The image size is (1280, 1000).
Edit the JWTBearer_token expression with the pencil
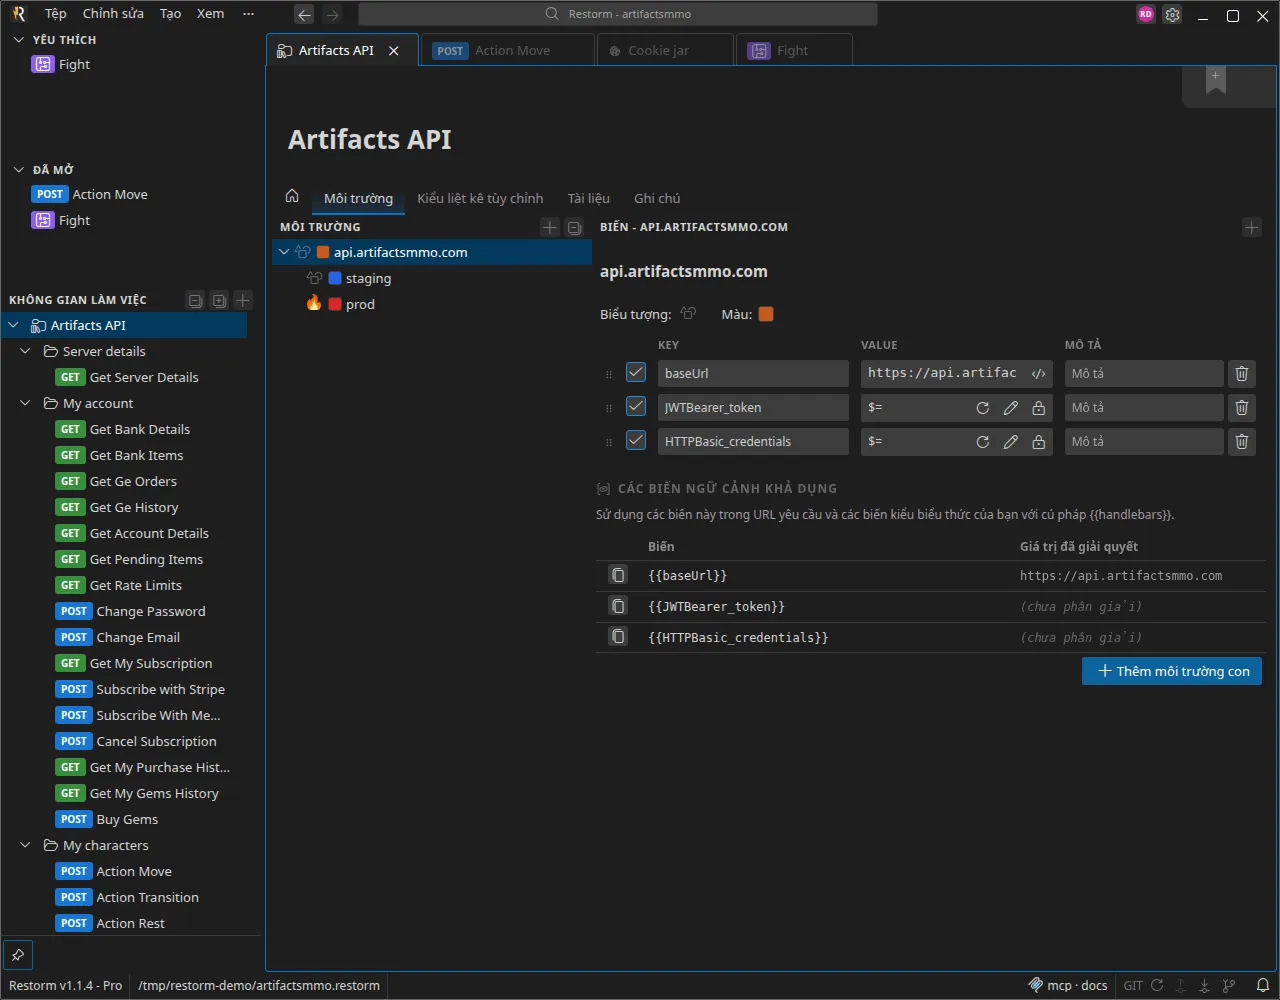point(1011,408)
